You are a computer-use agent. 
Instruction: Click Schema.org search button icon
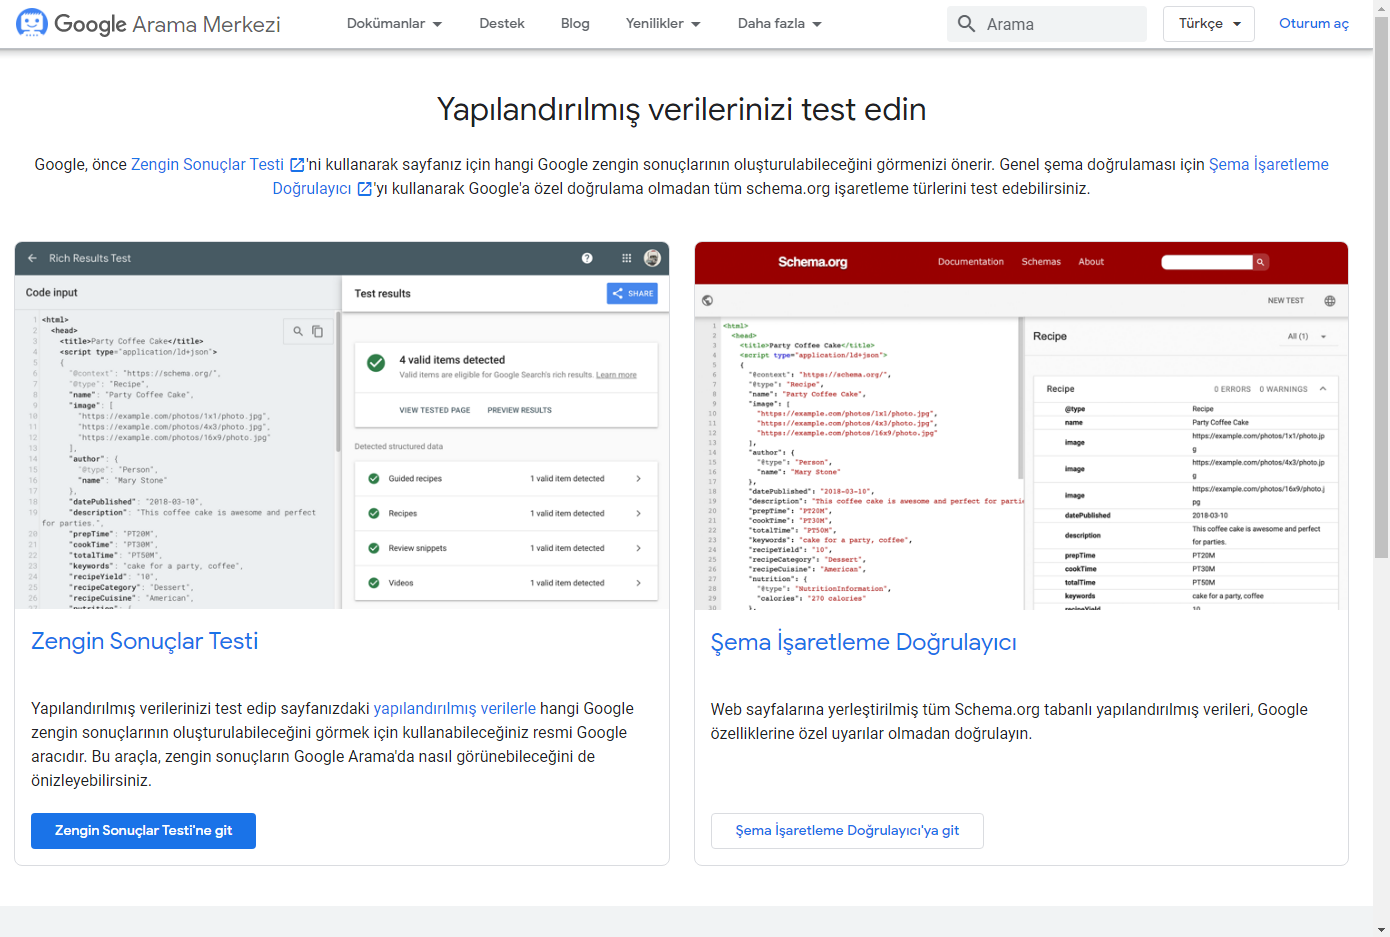click(x=1260, y=262)
